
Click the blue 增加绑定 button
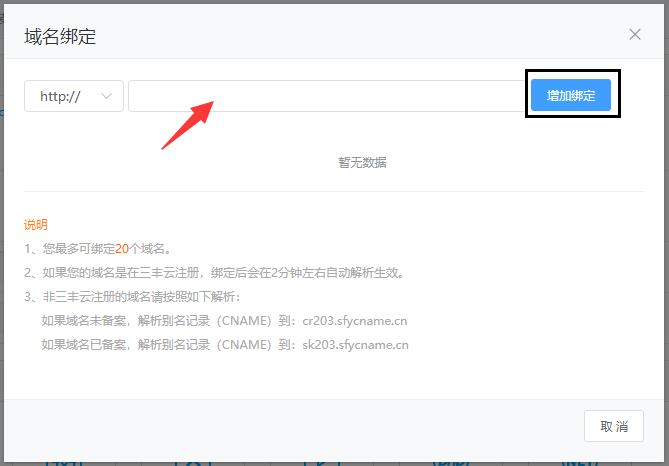click(x=571, y=95)
